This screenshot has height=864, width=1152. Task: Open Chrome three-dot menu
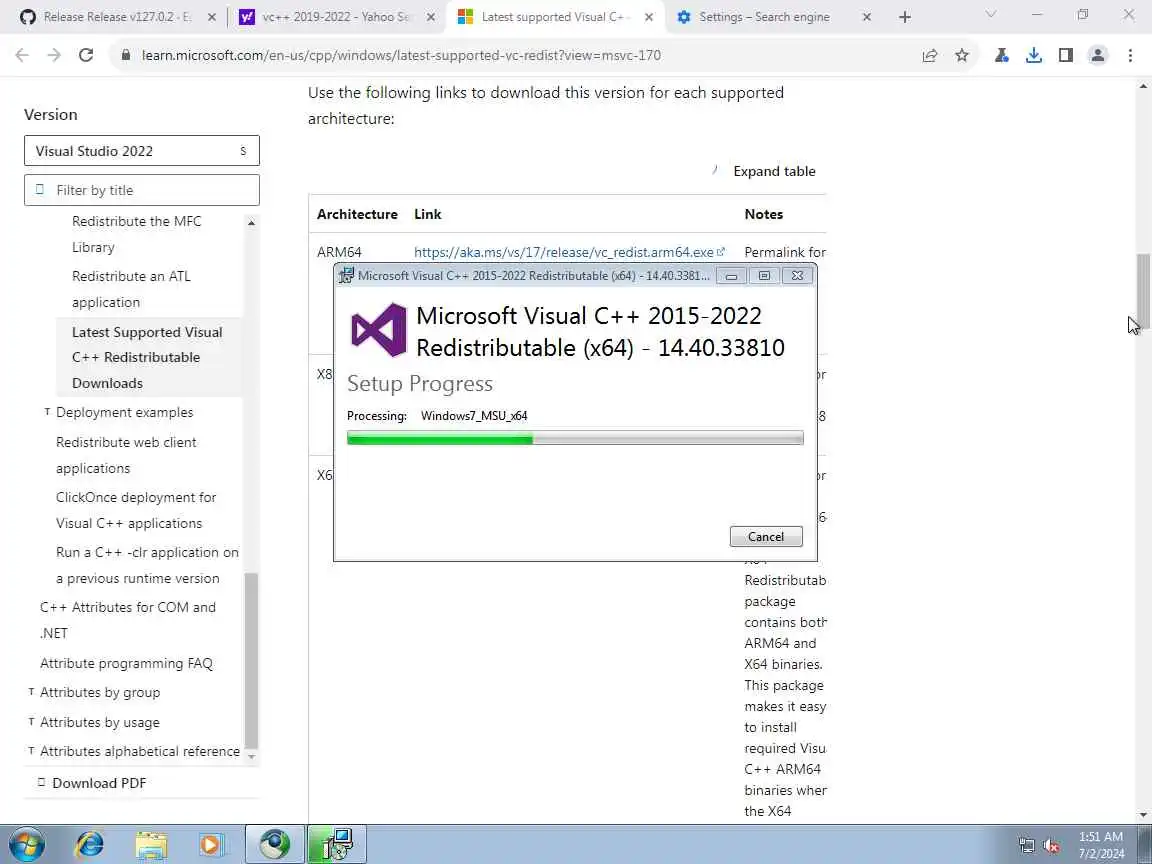pos(1130,55)
